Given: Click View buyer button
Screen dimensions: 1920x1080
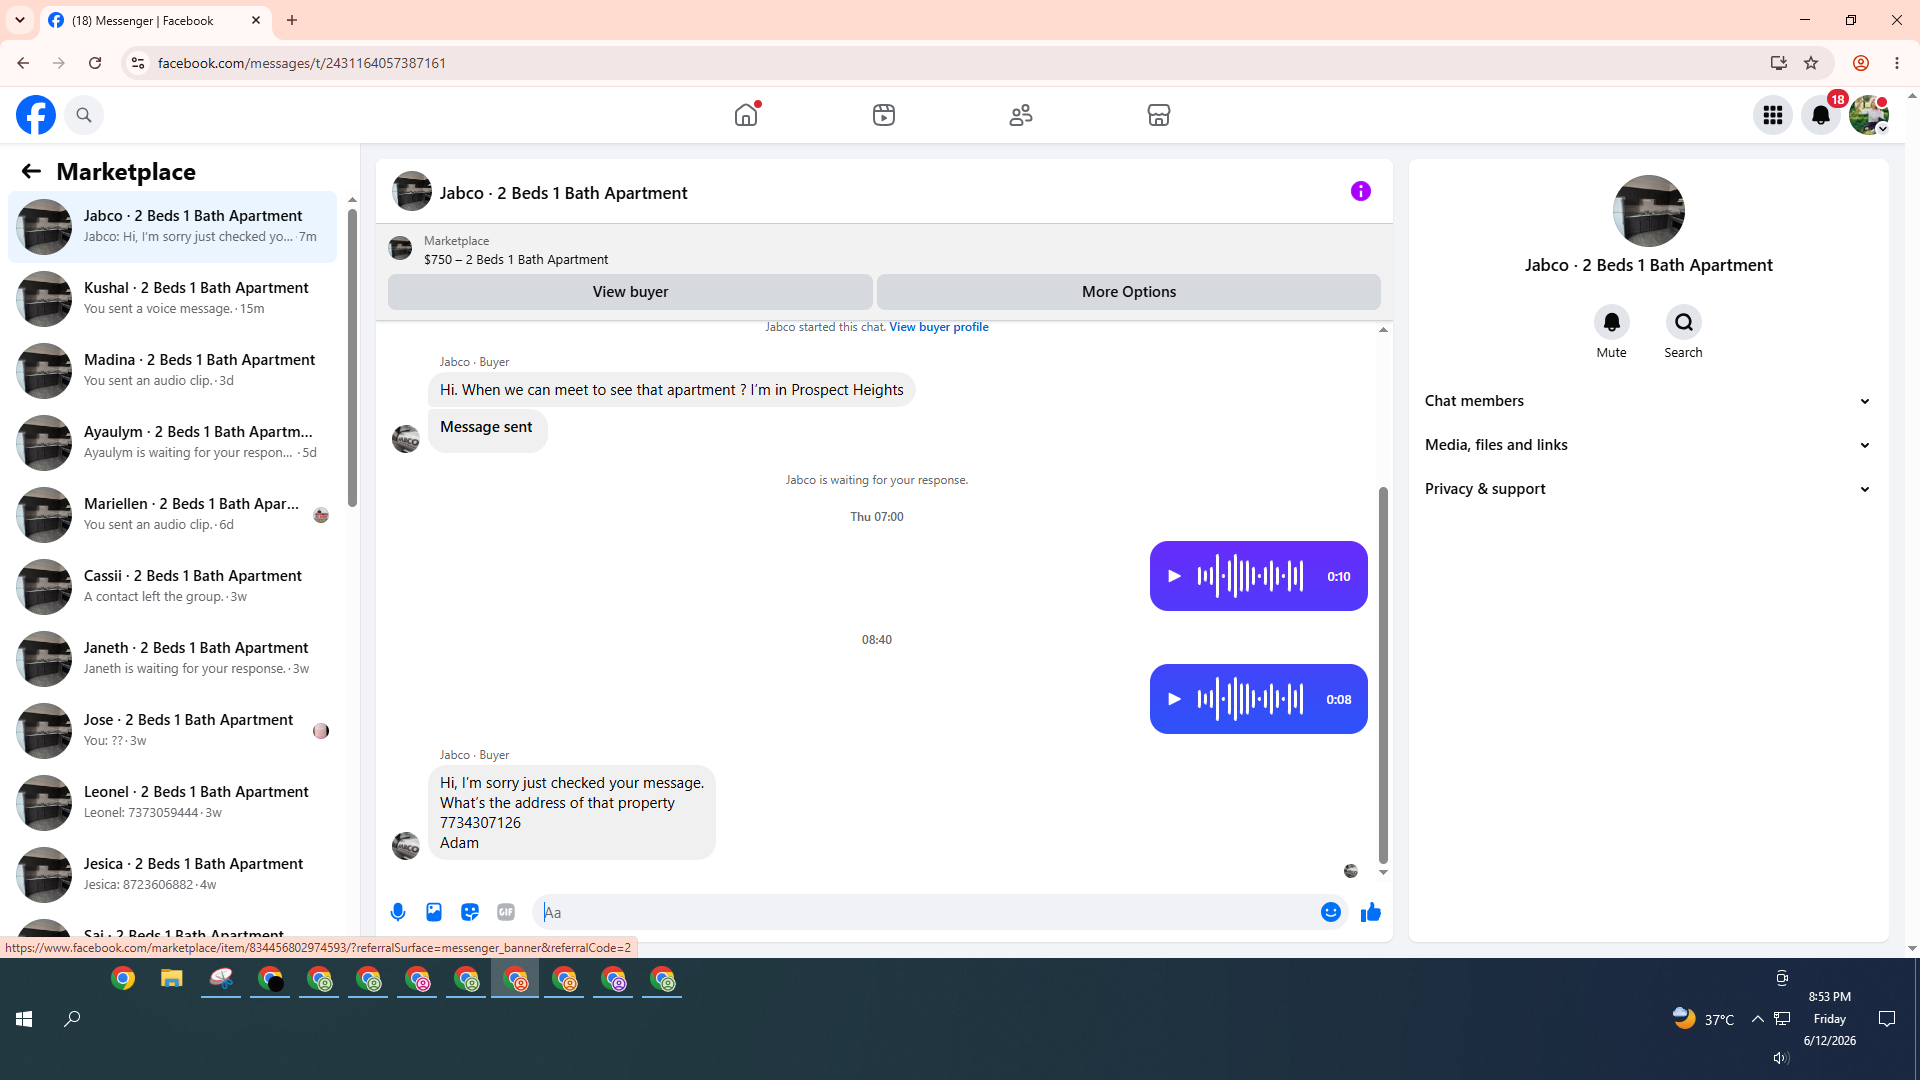Looking at the screenshot, I should coord(630,292).
